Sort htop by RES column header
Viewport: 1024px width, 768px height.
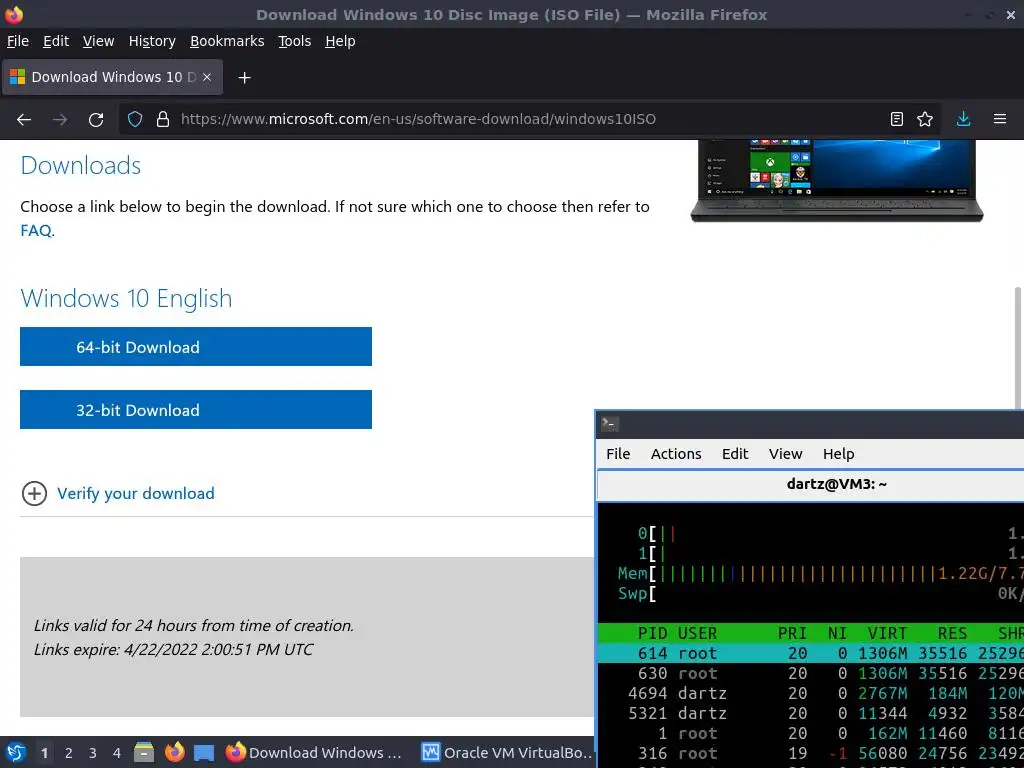coord(952,633)
